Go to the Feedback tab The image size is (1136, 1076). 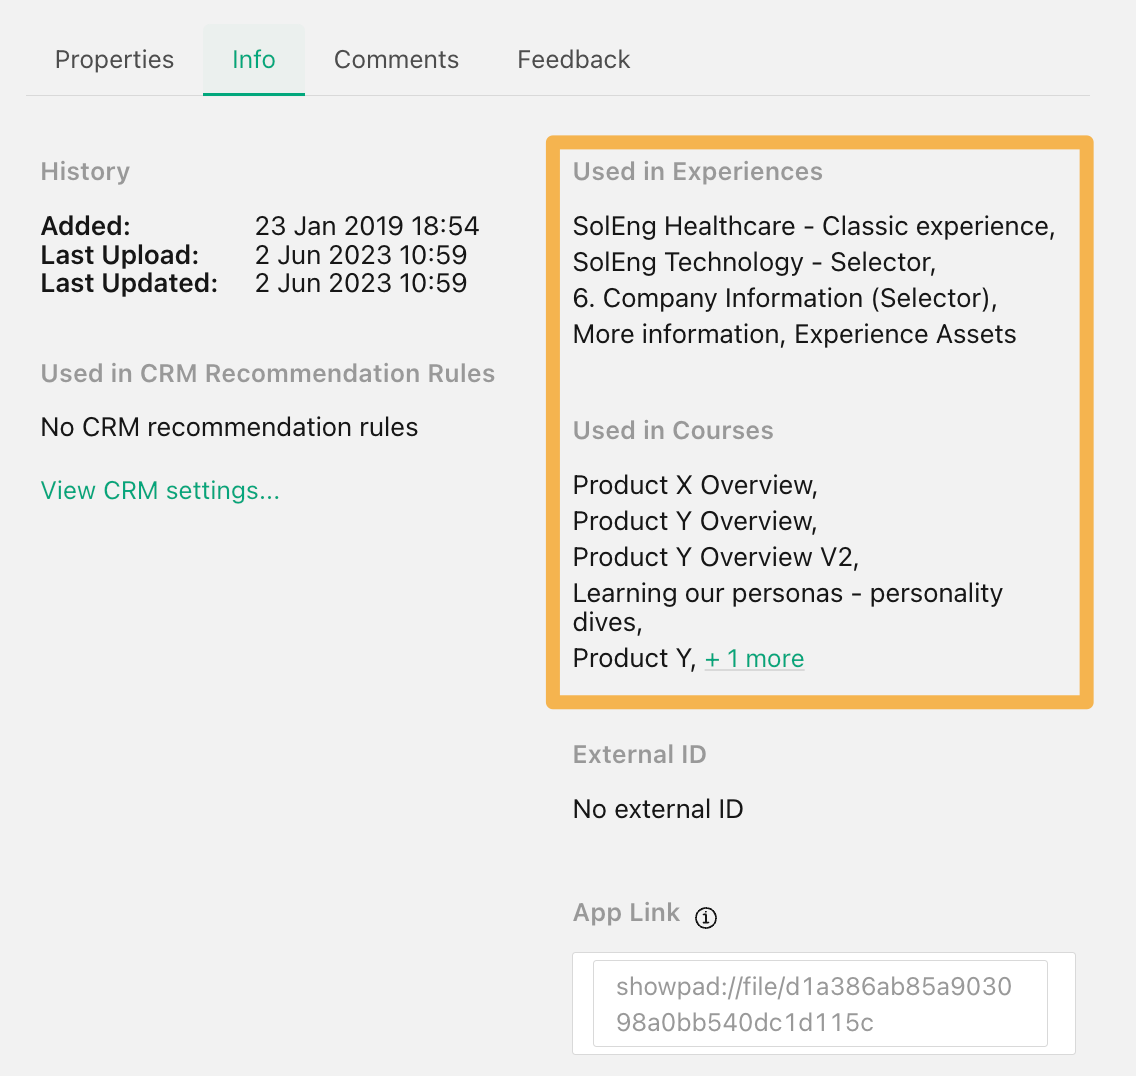tap(574, 59)
